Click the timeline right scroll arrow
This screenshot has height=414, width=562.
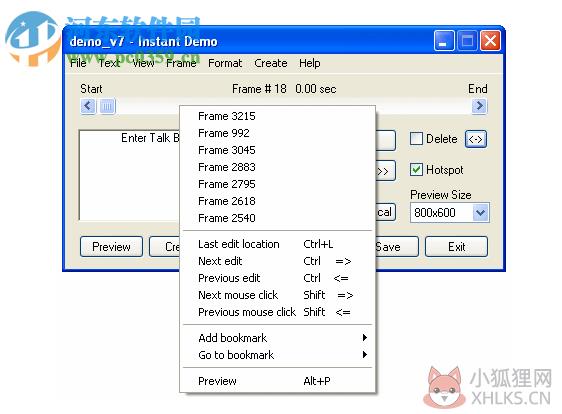(480, 106)
